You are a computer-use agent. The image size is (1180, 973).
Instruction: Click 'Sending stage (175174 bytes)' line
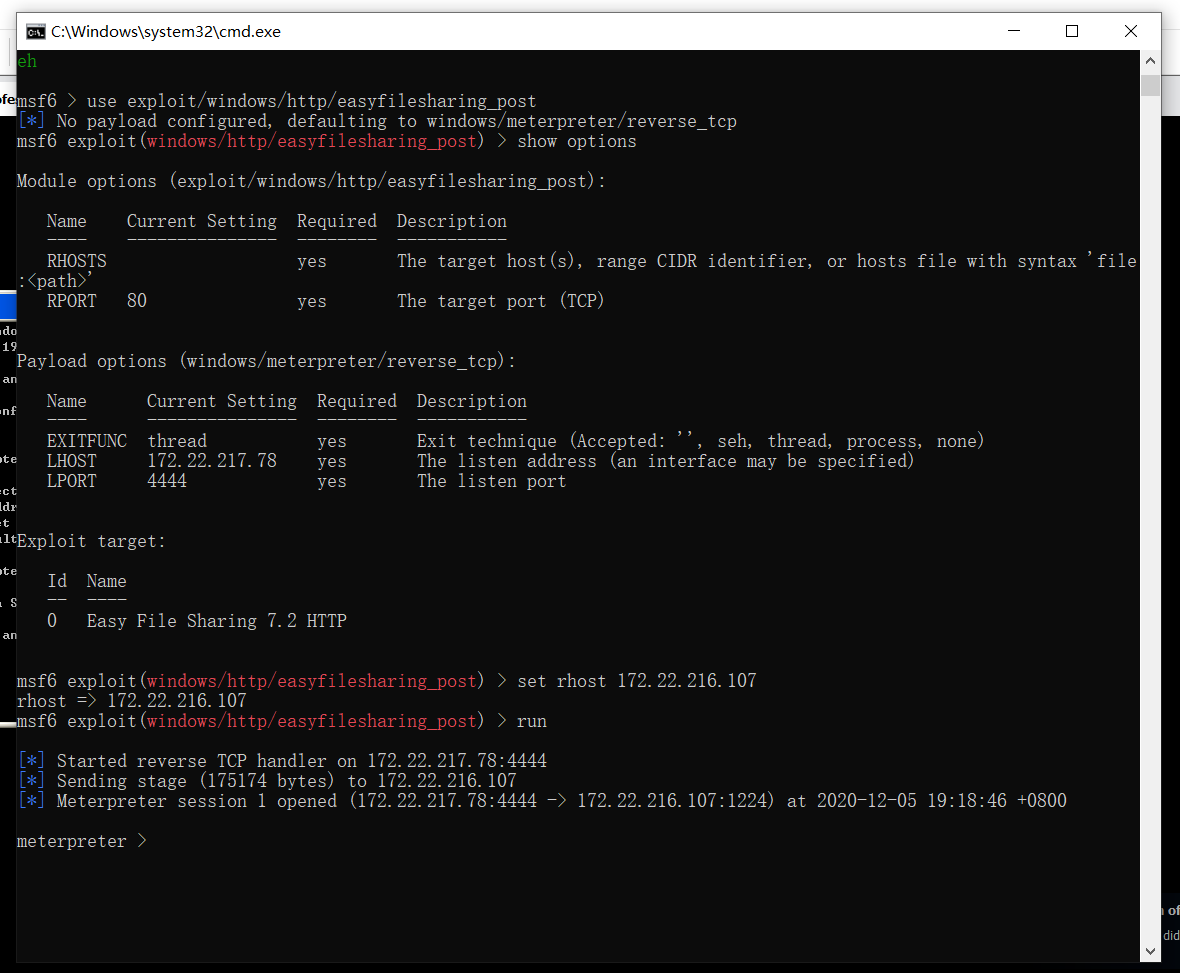click(268, 780)
